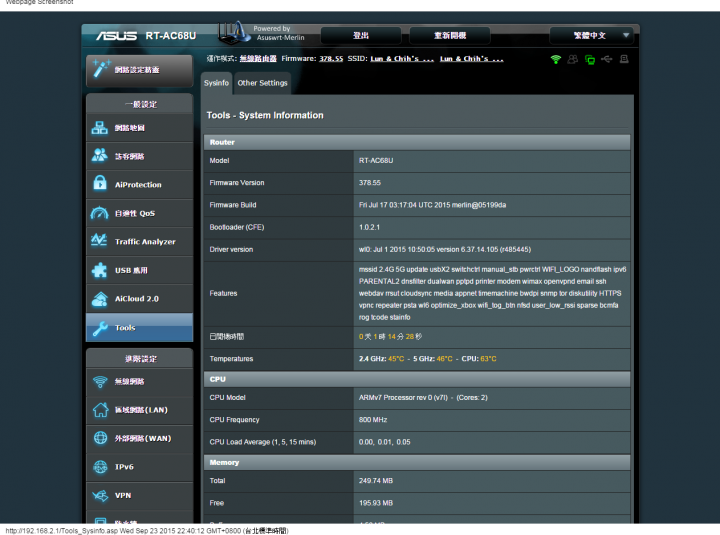The image size is (720, 535).
Task: Click the Powered by Asuswrt-Merlin text
Action: pos(279,33)
